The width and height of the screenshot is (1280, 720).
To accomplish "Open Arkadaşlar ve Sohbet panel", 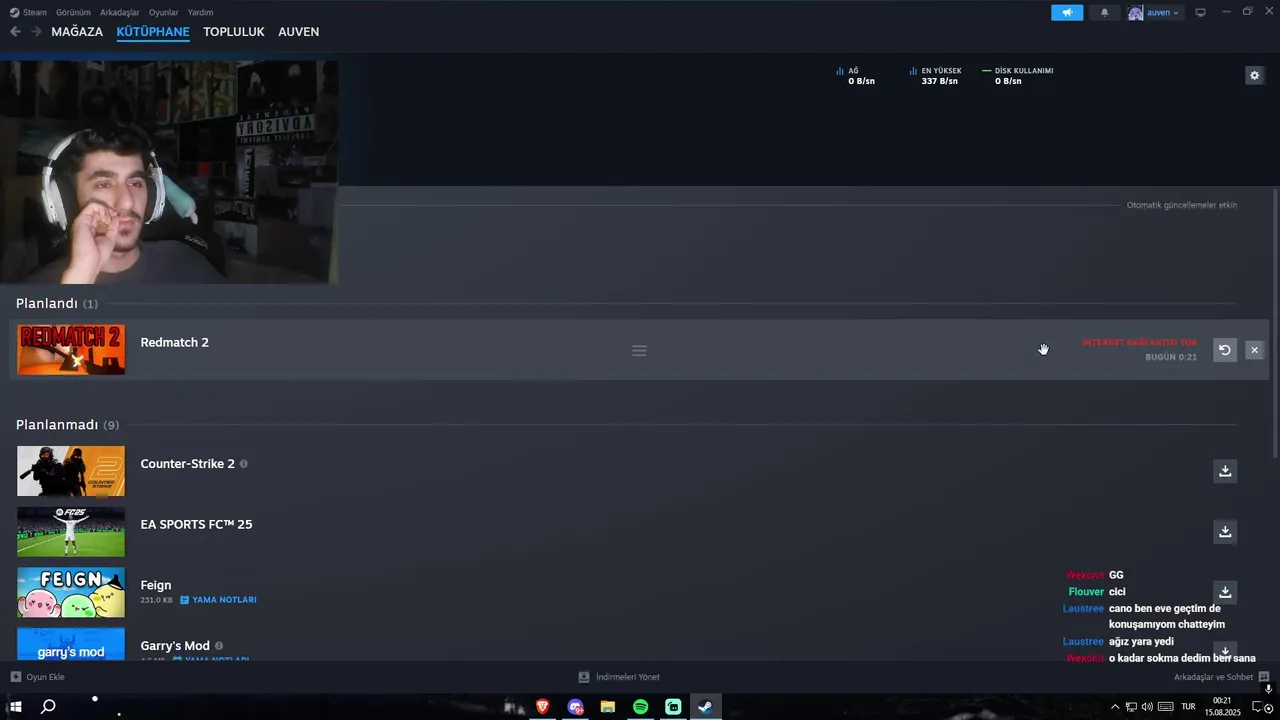I will [x=1221, y=677].
